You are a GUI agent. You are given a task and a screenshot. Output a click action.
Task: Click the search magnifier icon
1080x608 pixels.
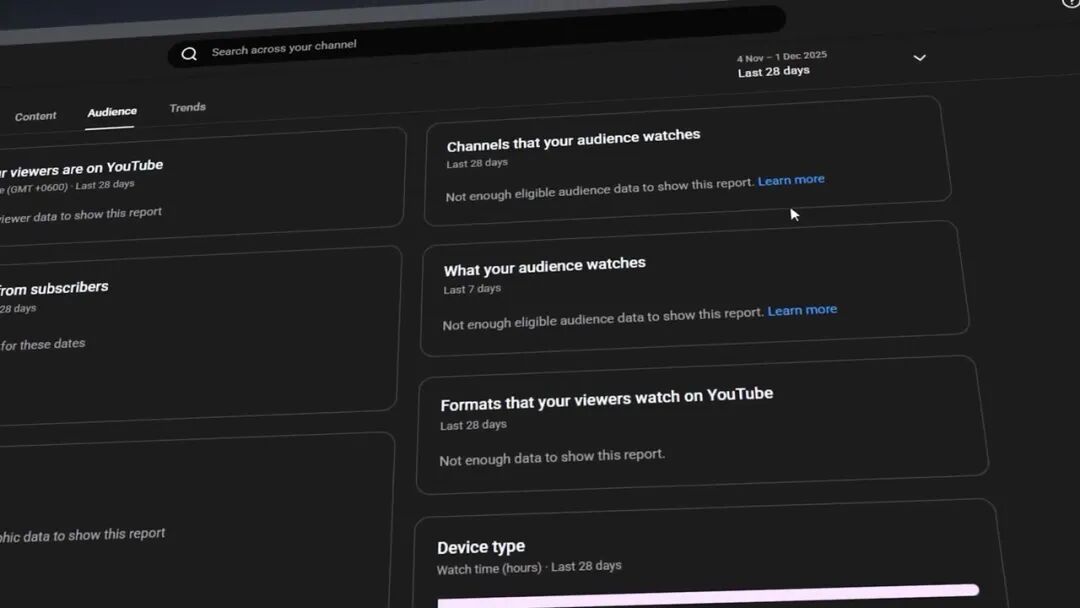click(x=189, y=54)
